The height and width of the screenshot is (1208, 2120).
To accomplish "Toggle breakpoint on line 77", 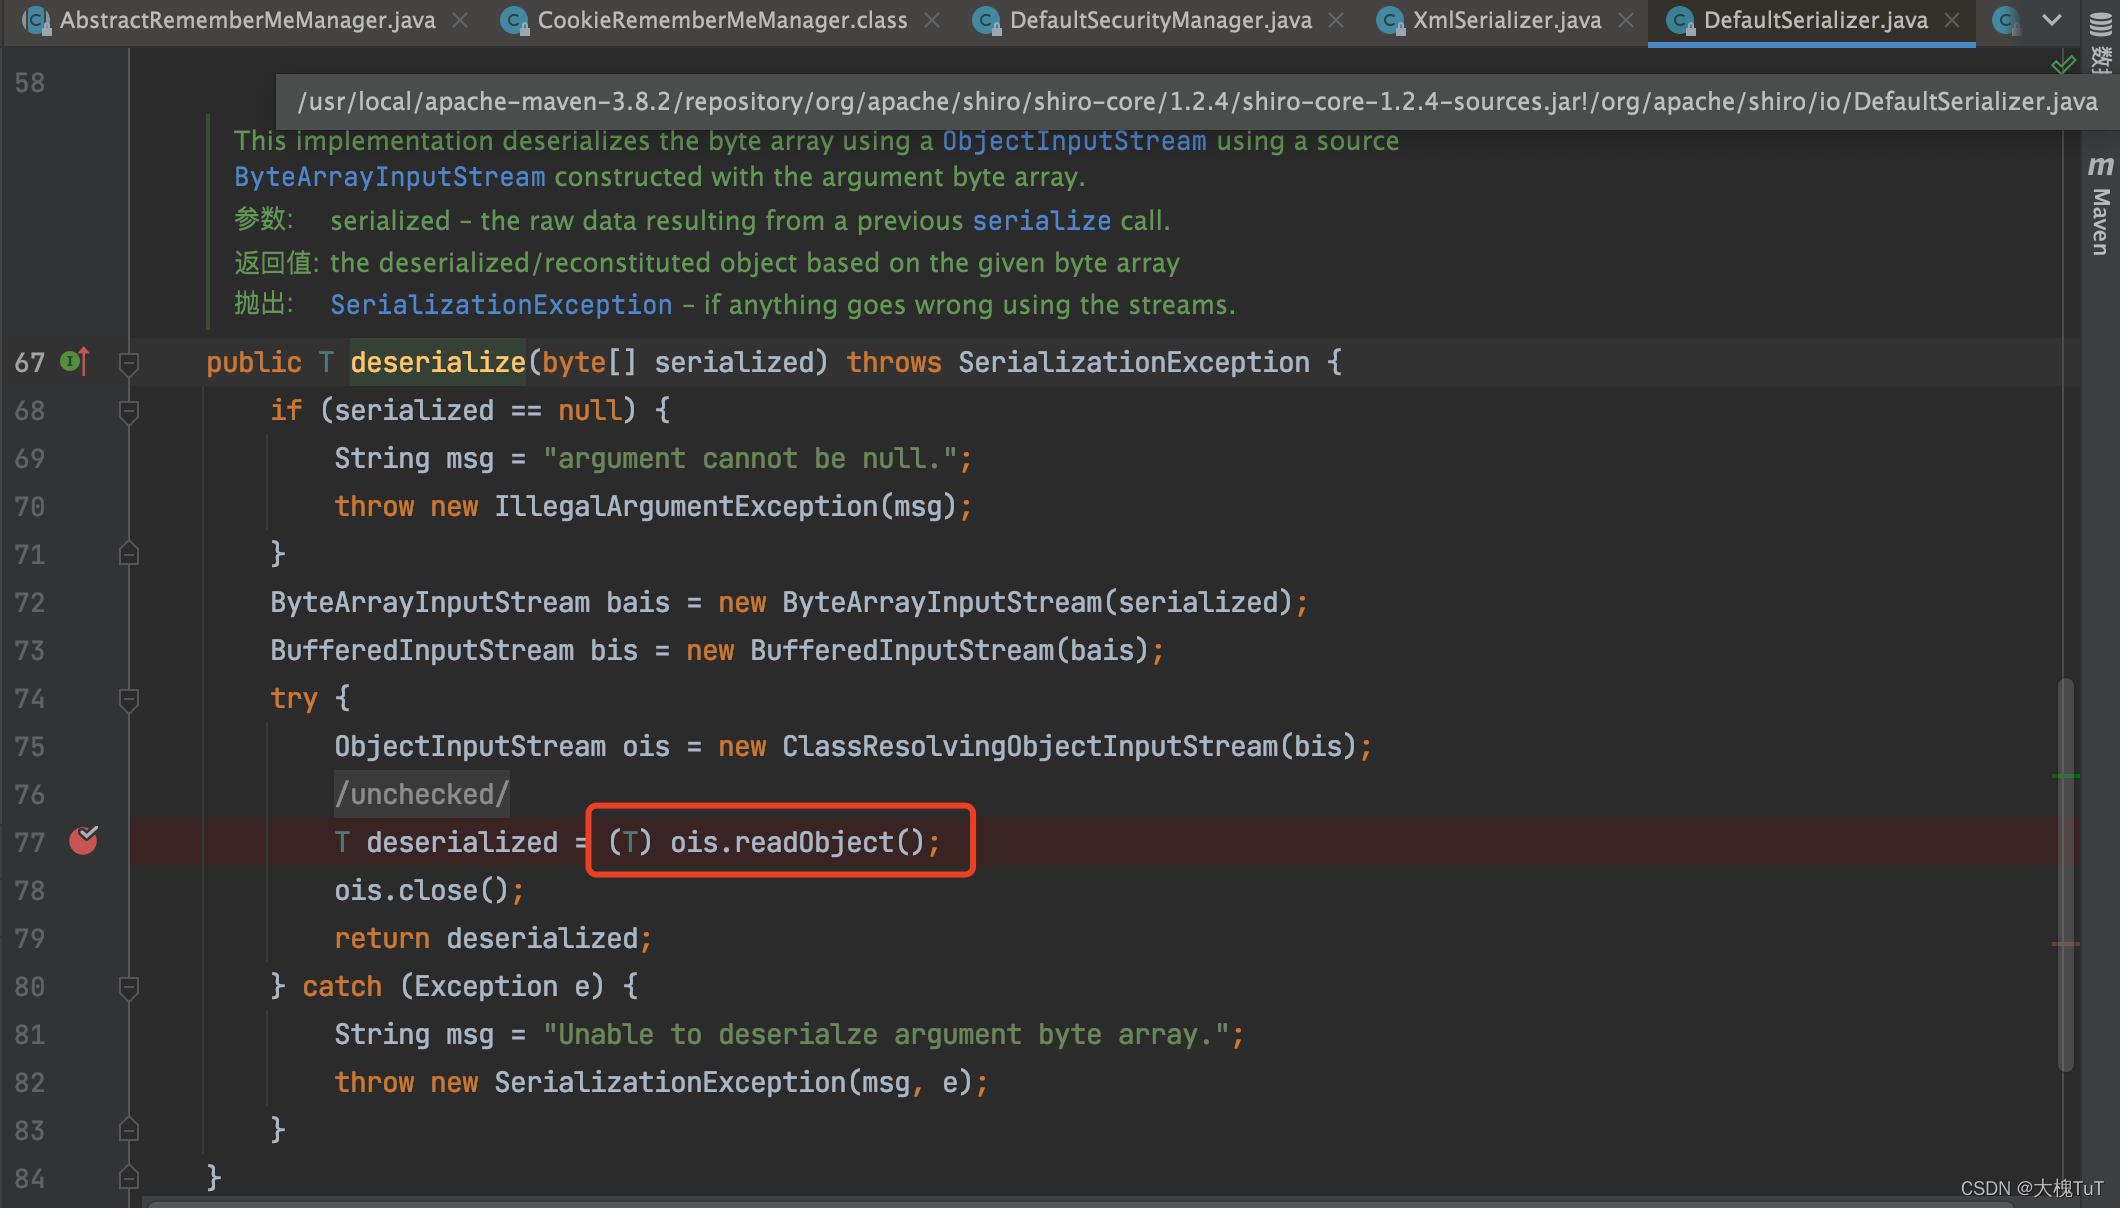I will coord(83,841).
